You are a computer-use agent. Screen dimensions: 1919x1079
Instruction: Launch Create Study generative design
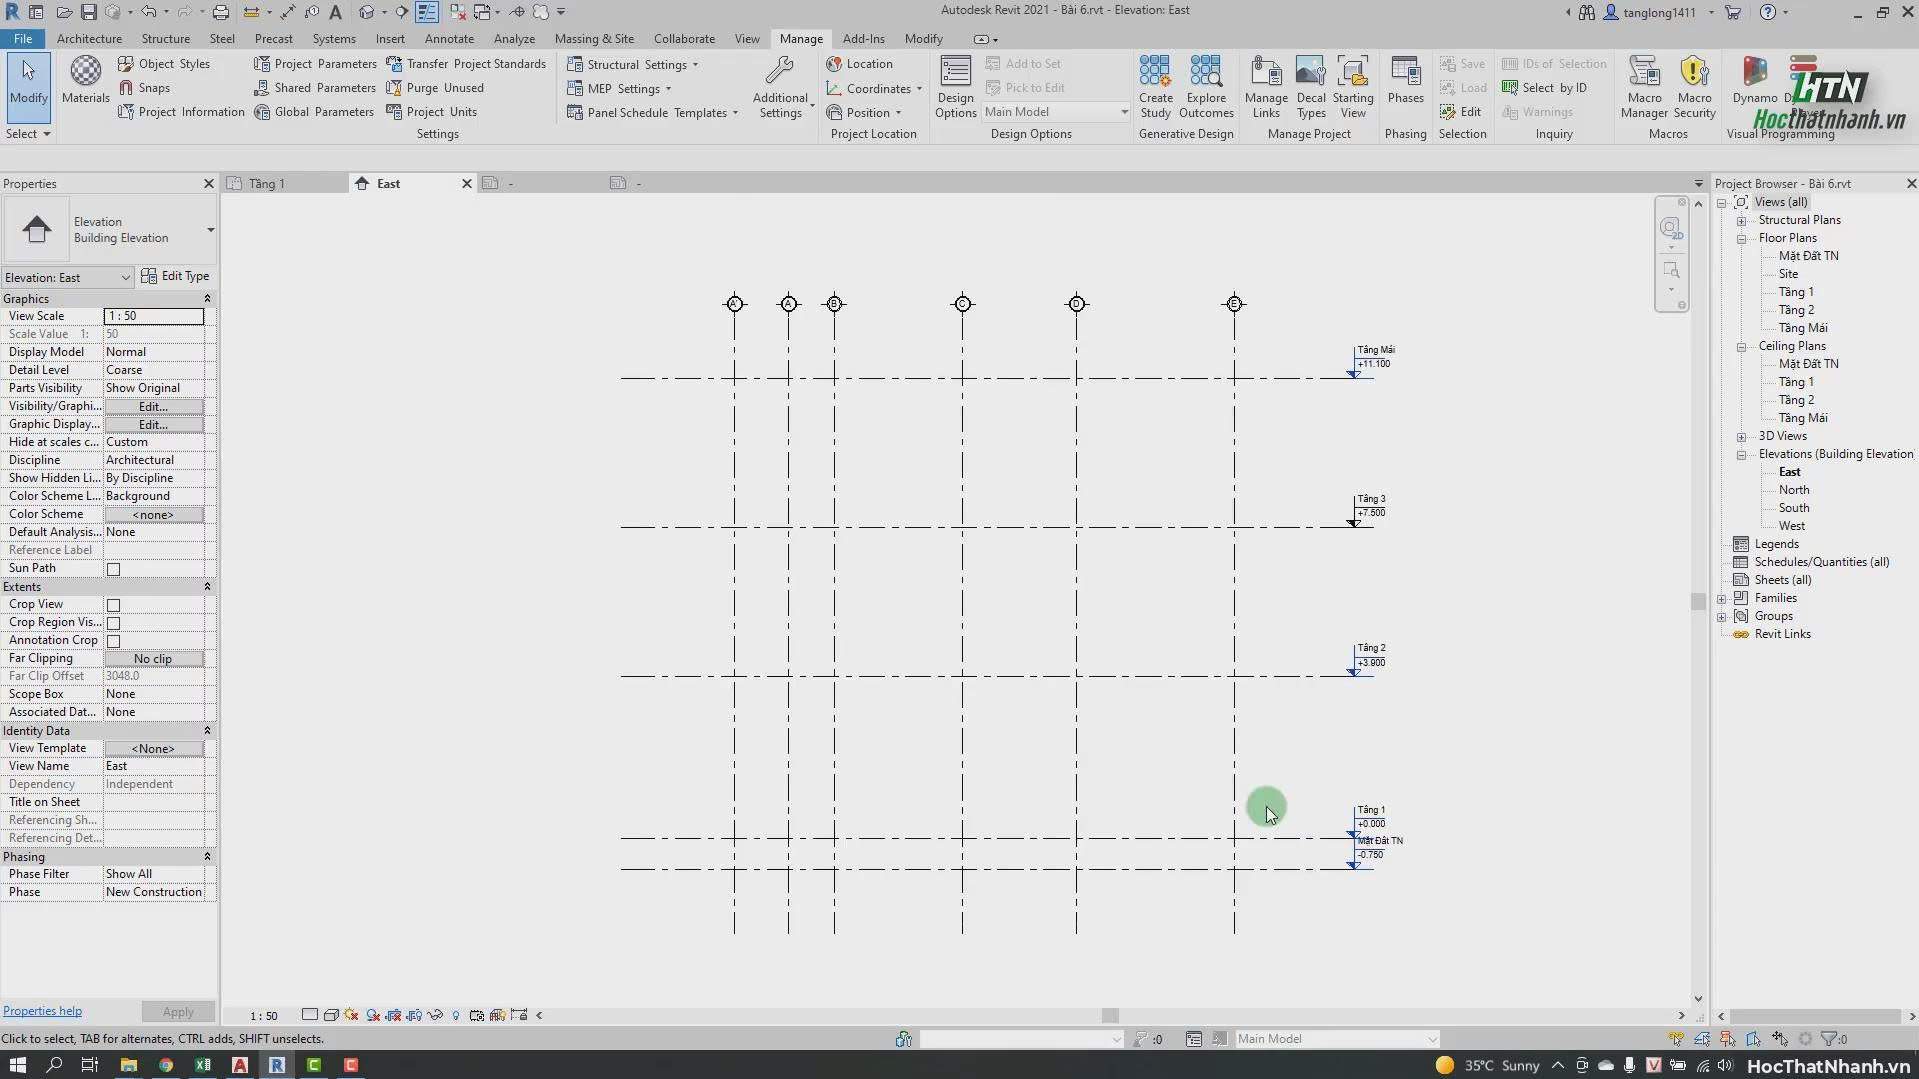click(1155, 88)
